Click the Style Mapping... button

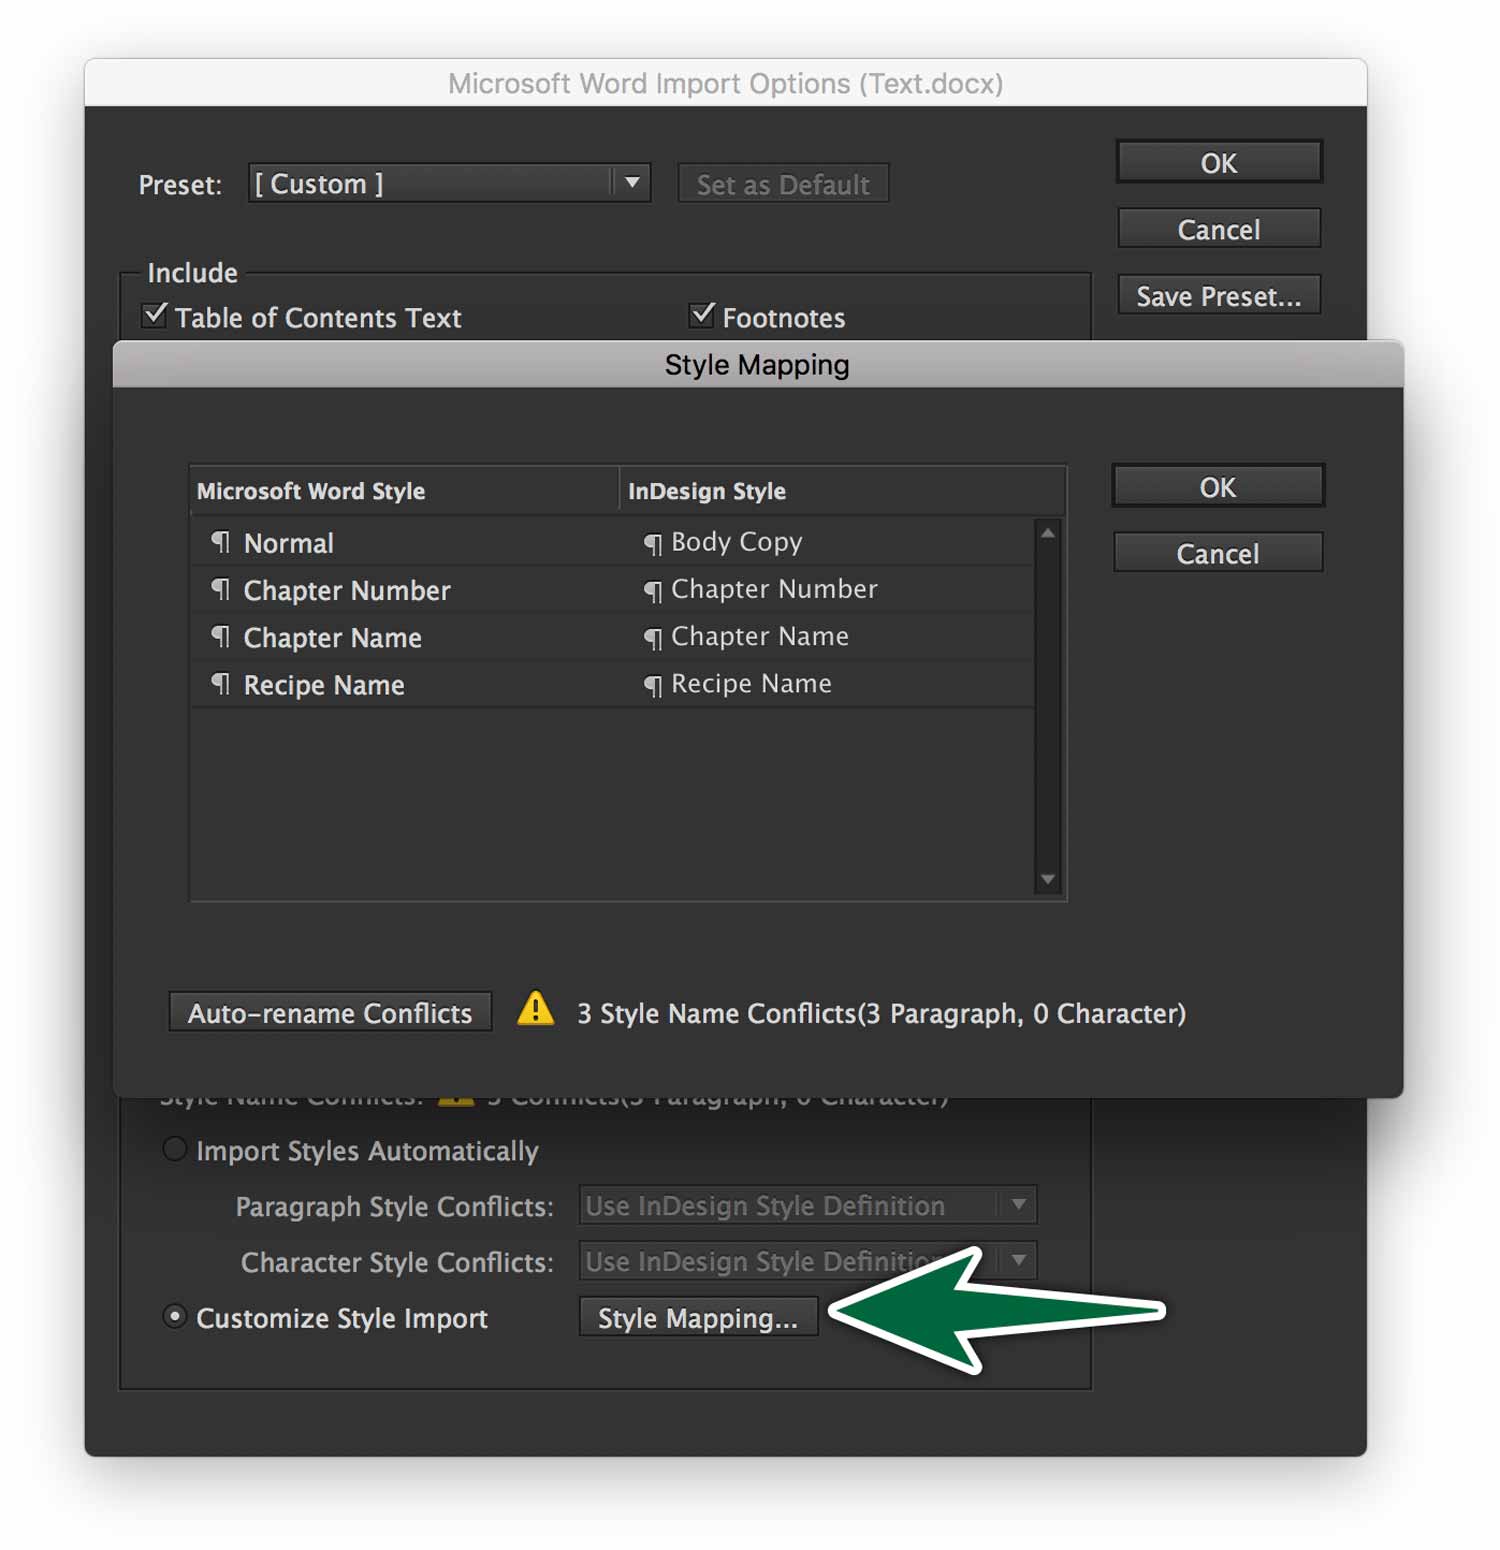point(698,1317)
